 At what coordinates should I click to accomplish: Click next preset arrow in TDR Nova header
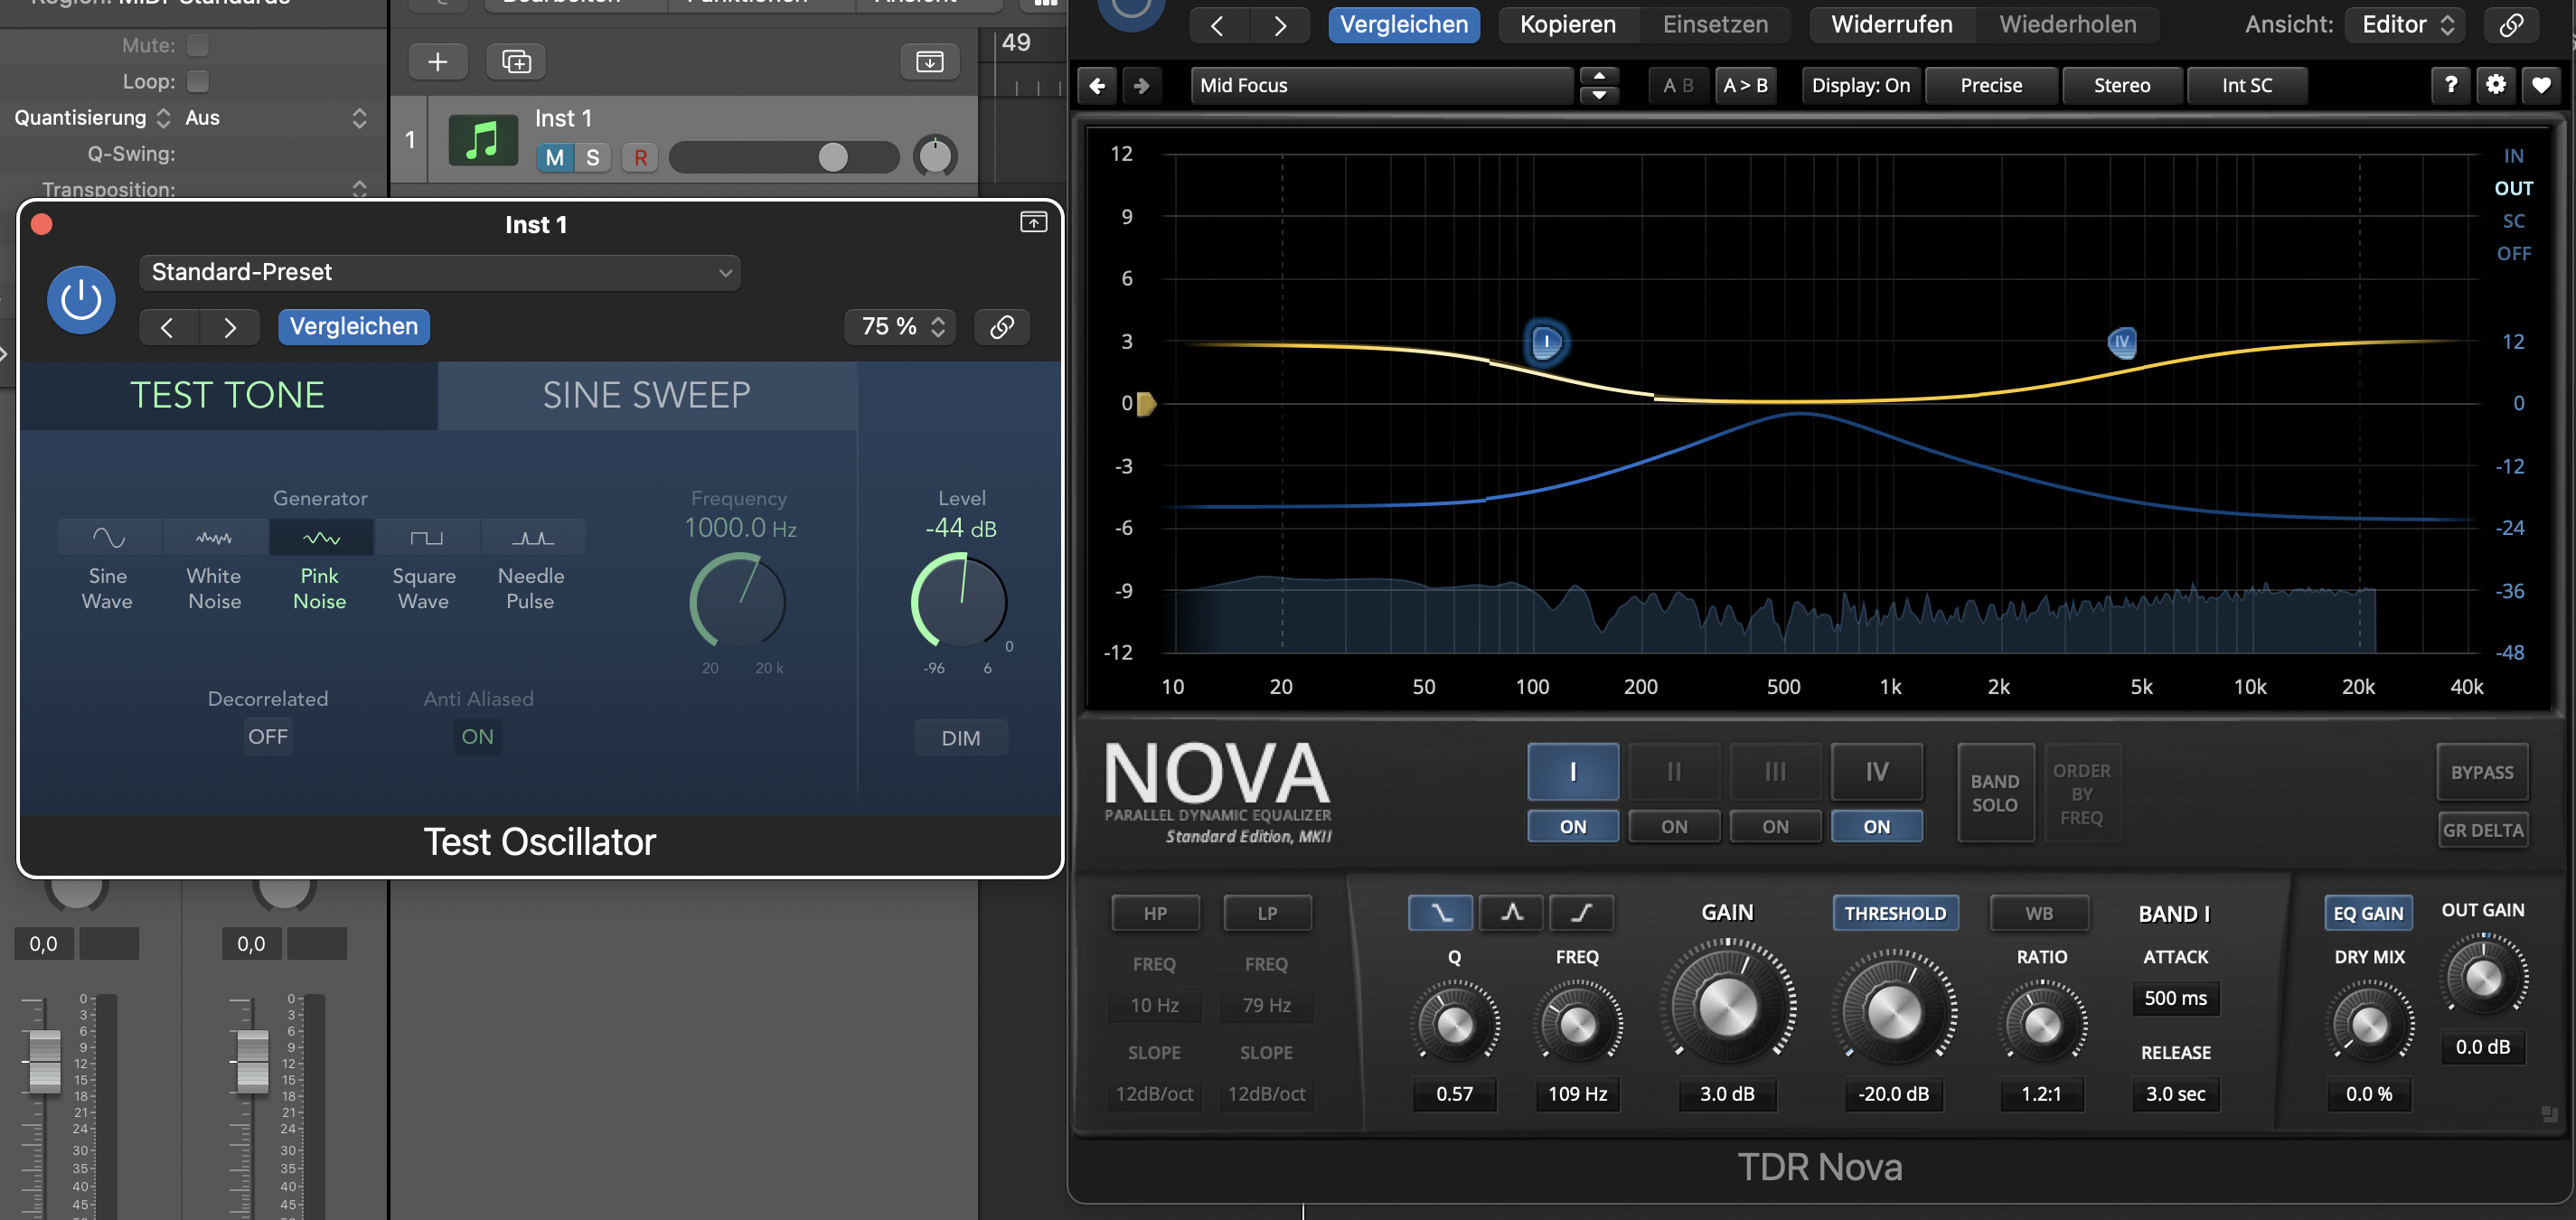pyautogui.click(x=1280, y=24)
